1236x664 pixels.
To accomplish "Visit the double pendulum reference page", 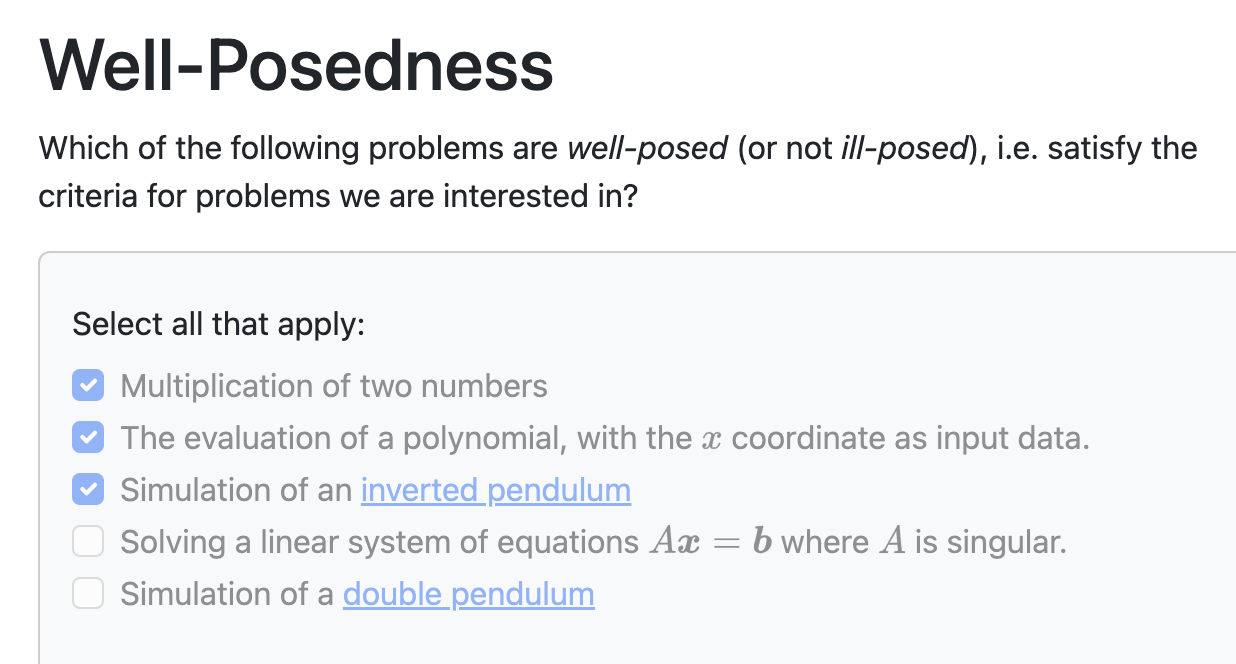I will pos(468,593).
